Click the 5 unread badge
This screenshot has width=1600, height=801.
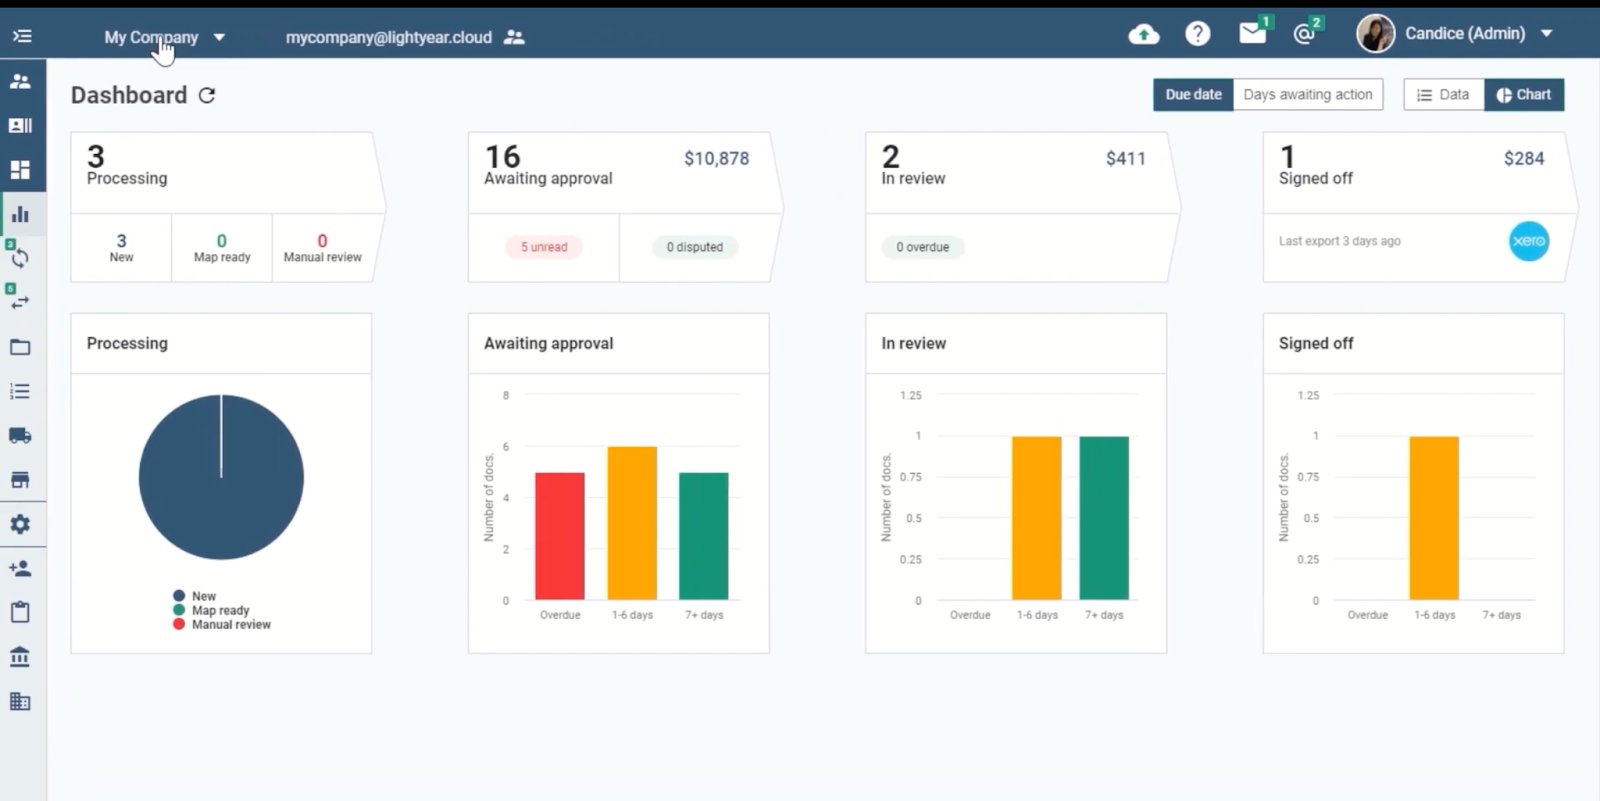click(544, 247)
